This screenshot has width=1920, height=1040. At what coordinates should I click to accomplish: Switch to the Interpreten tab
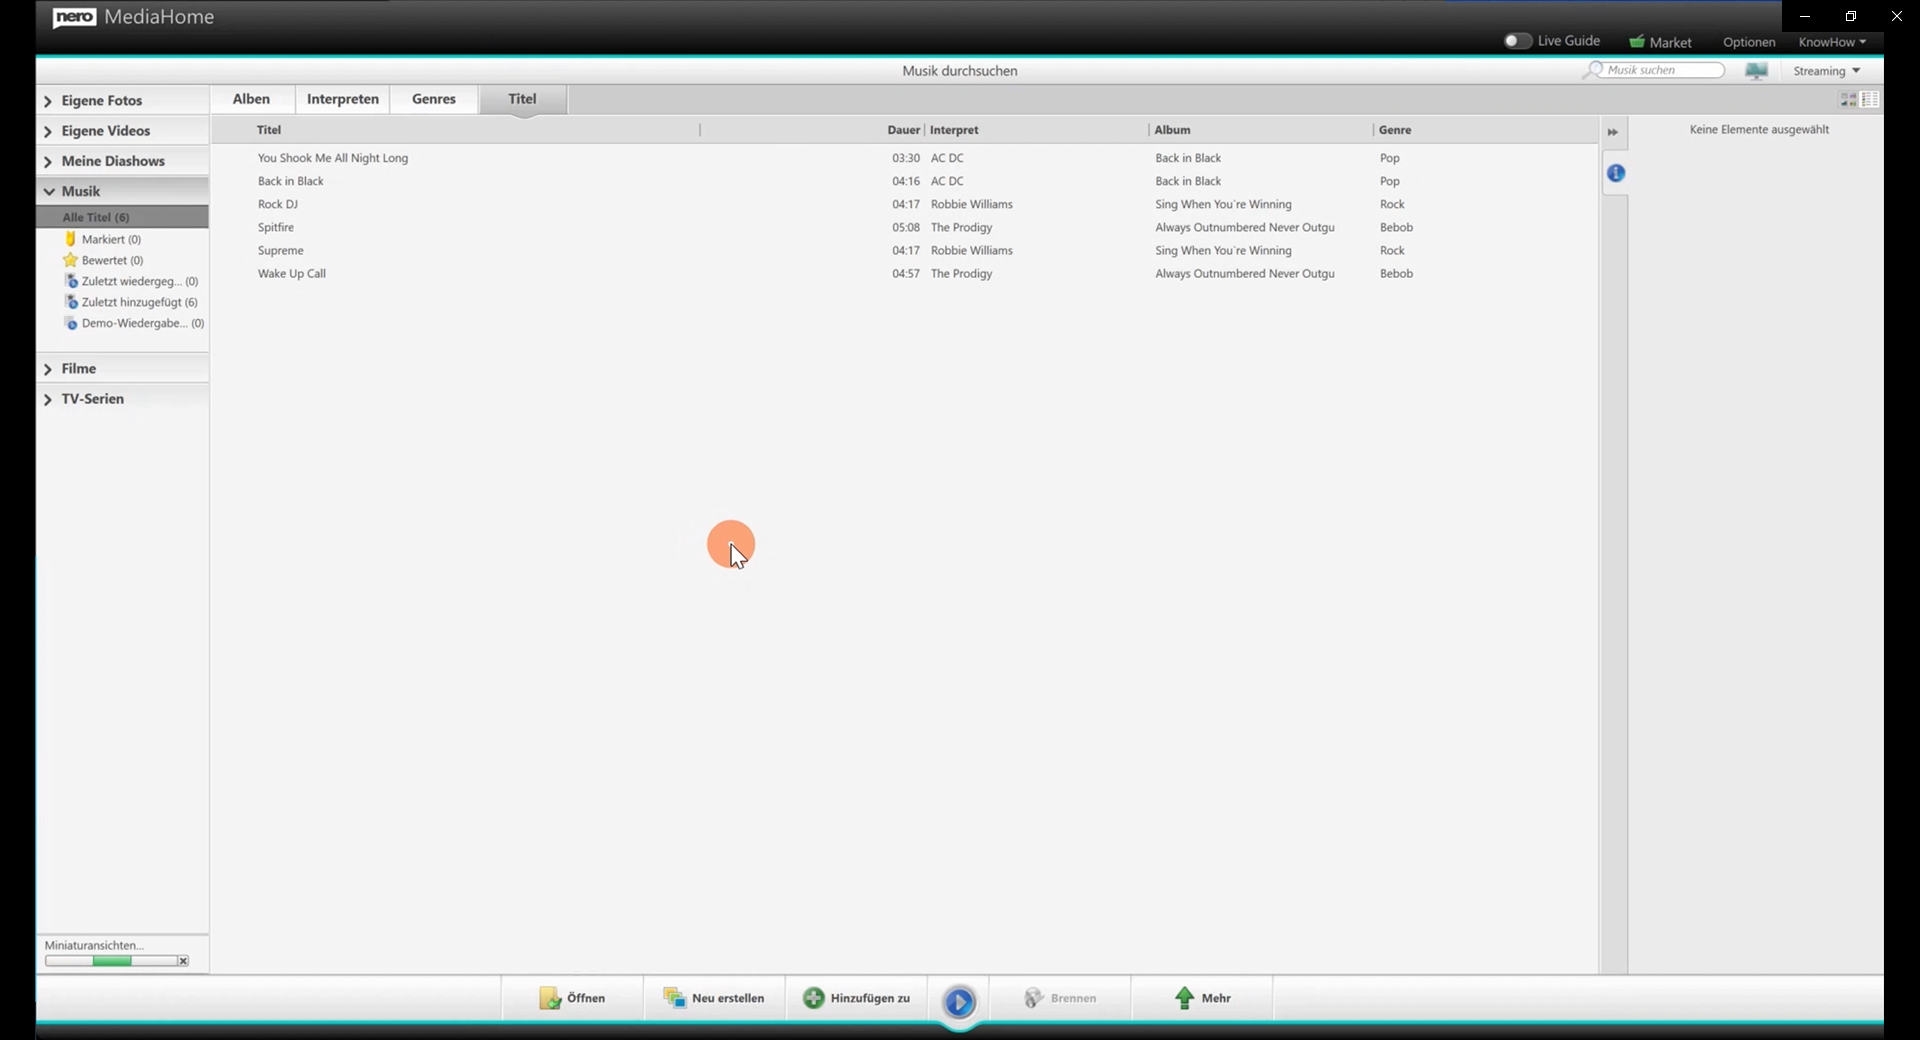pos(343,99)
